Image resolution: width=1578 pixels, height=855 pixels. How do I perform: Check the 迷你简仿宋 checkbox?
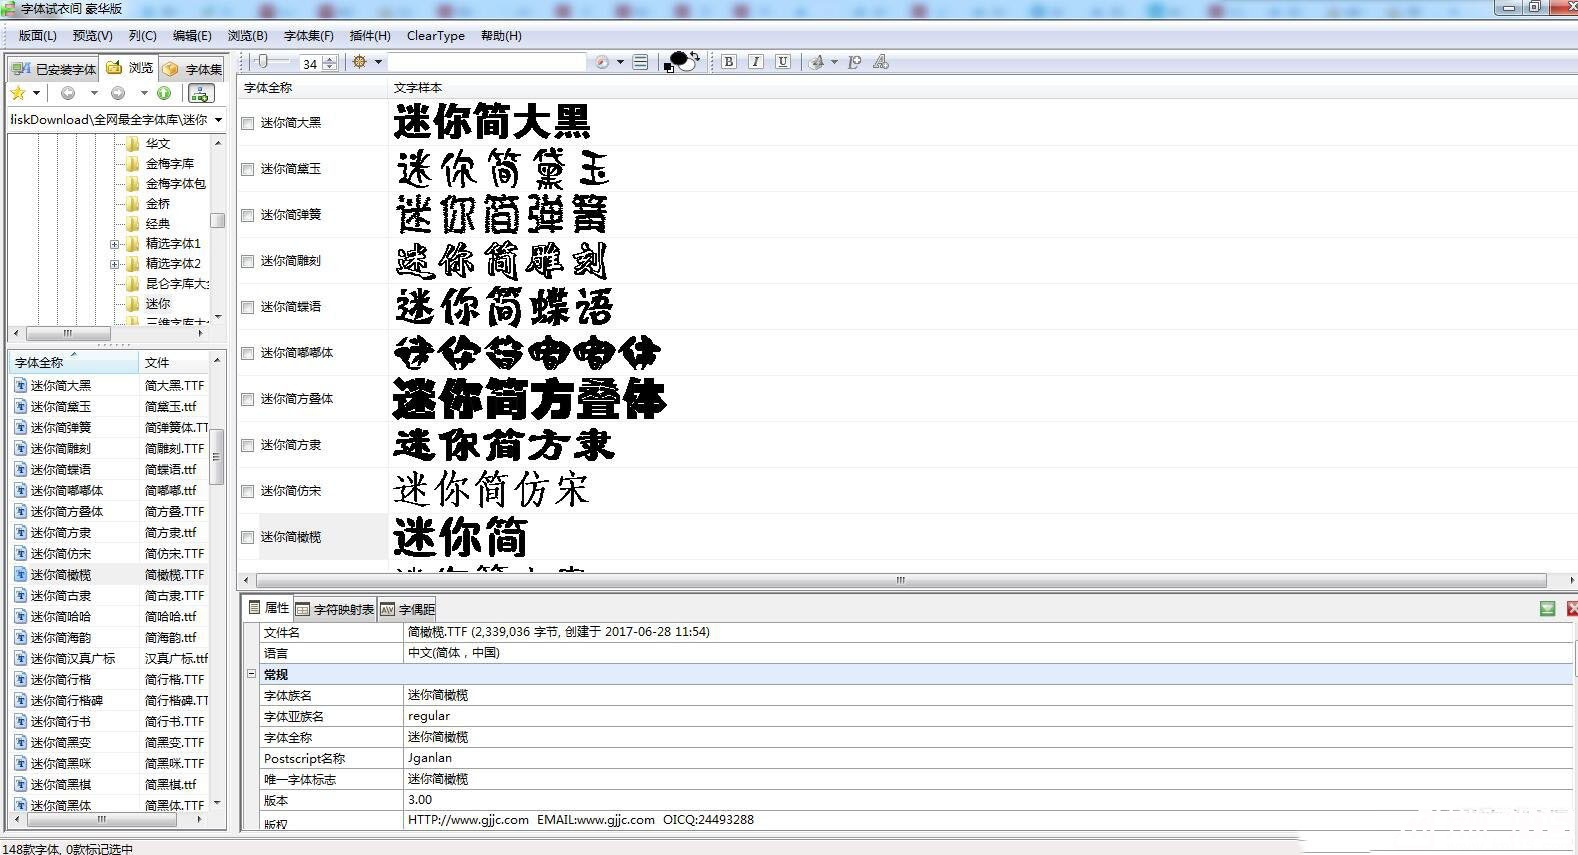tap(247, 491)
